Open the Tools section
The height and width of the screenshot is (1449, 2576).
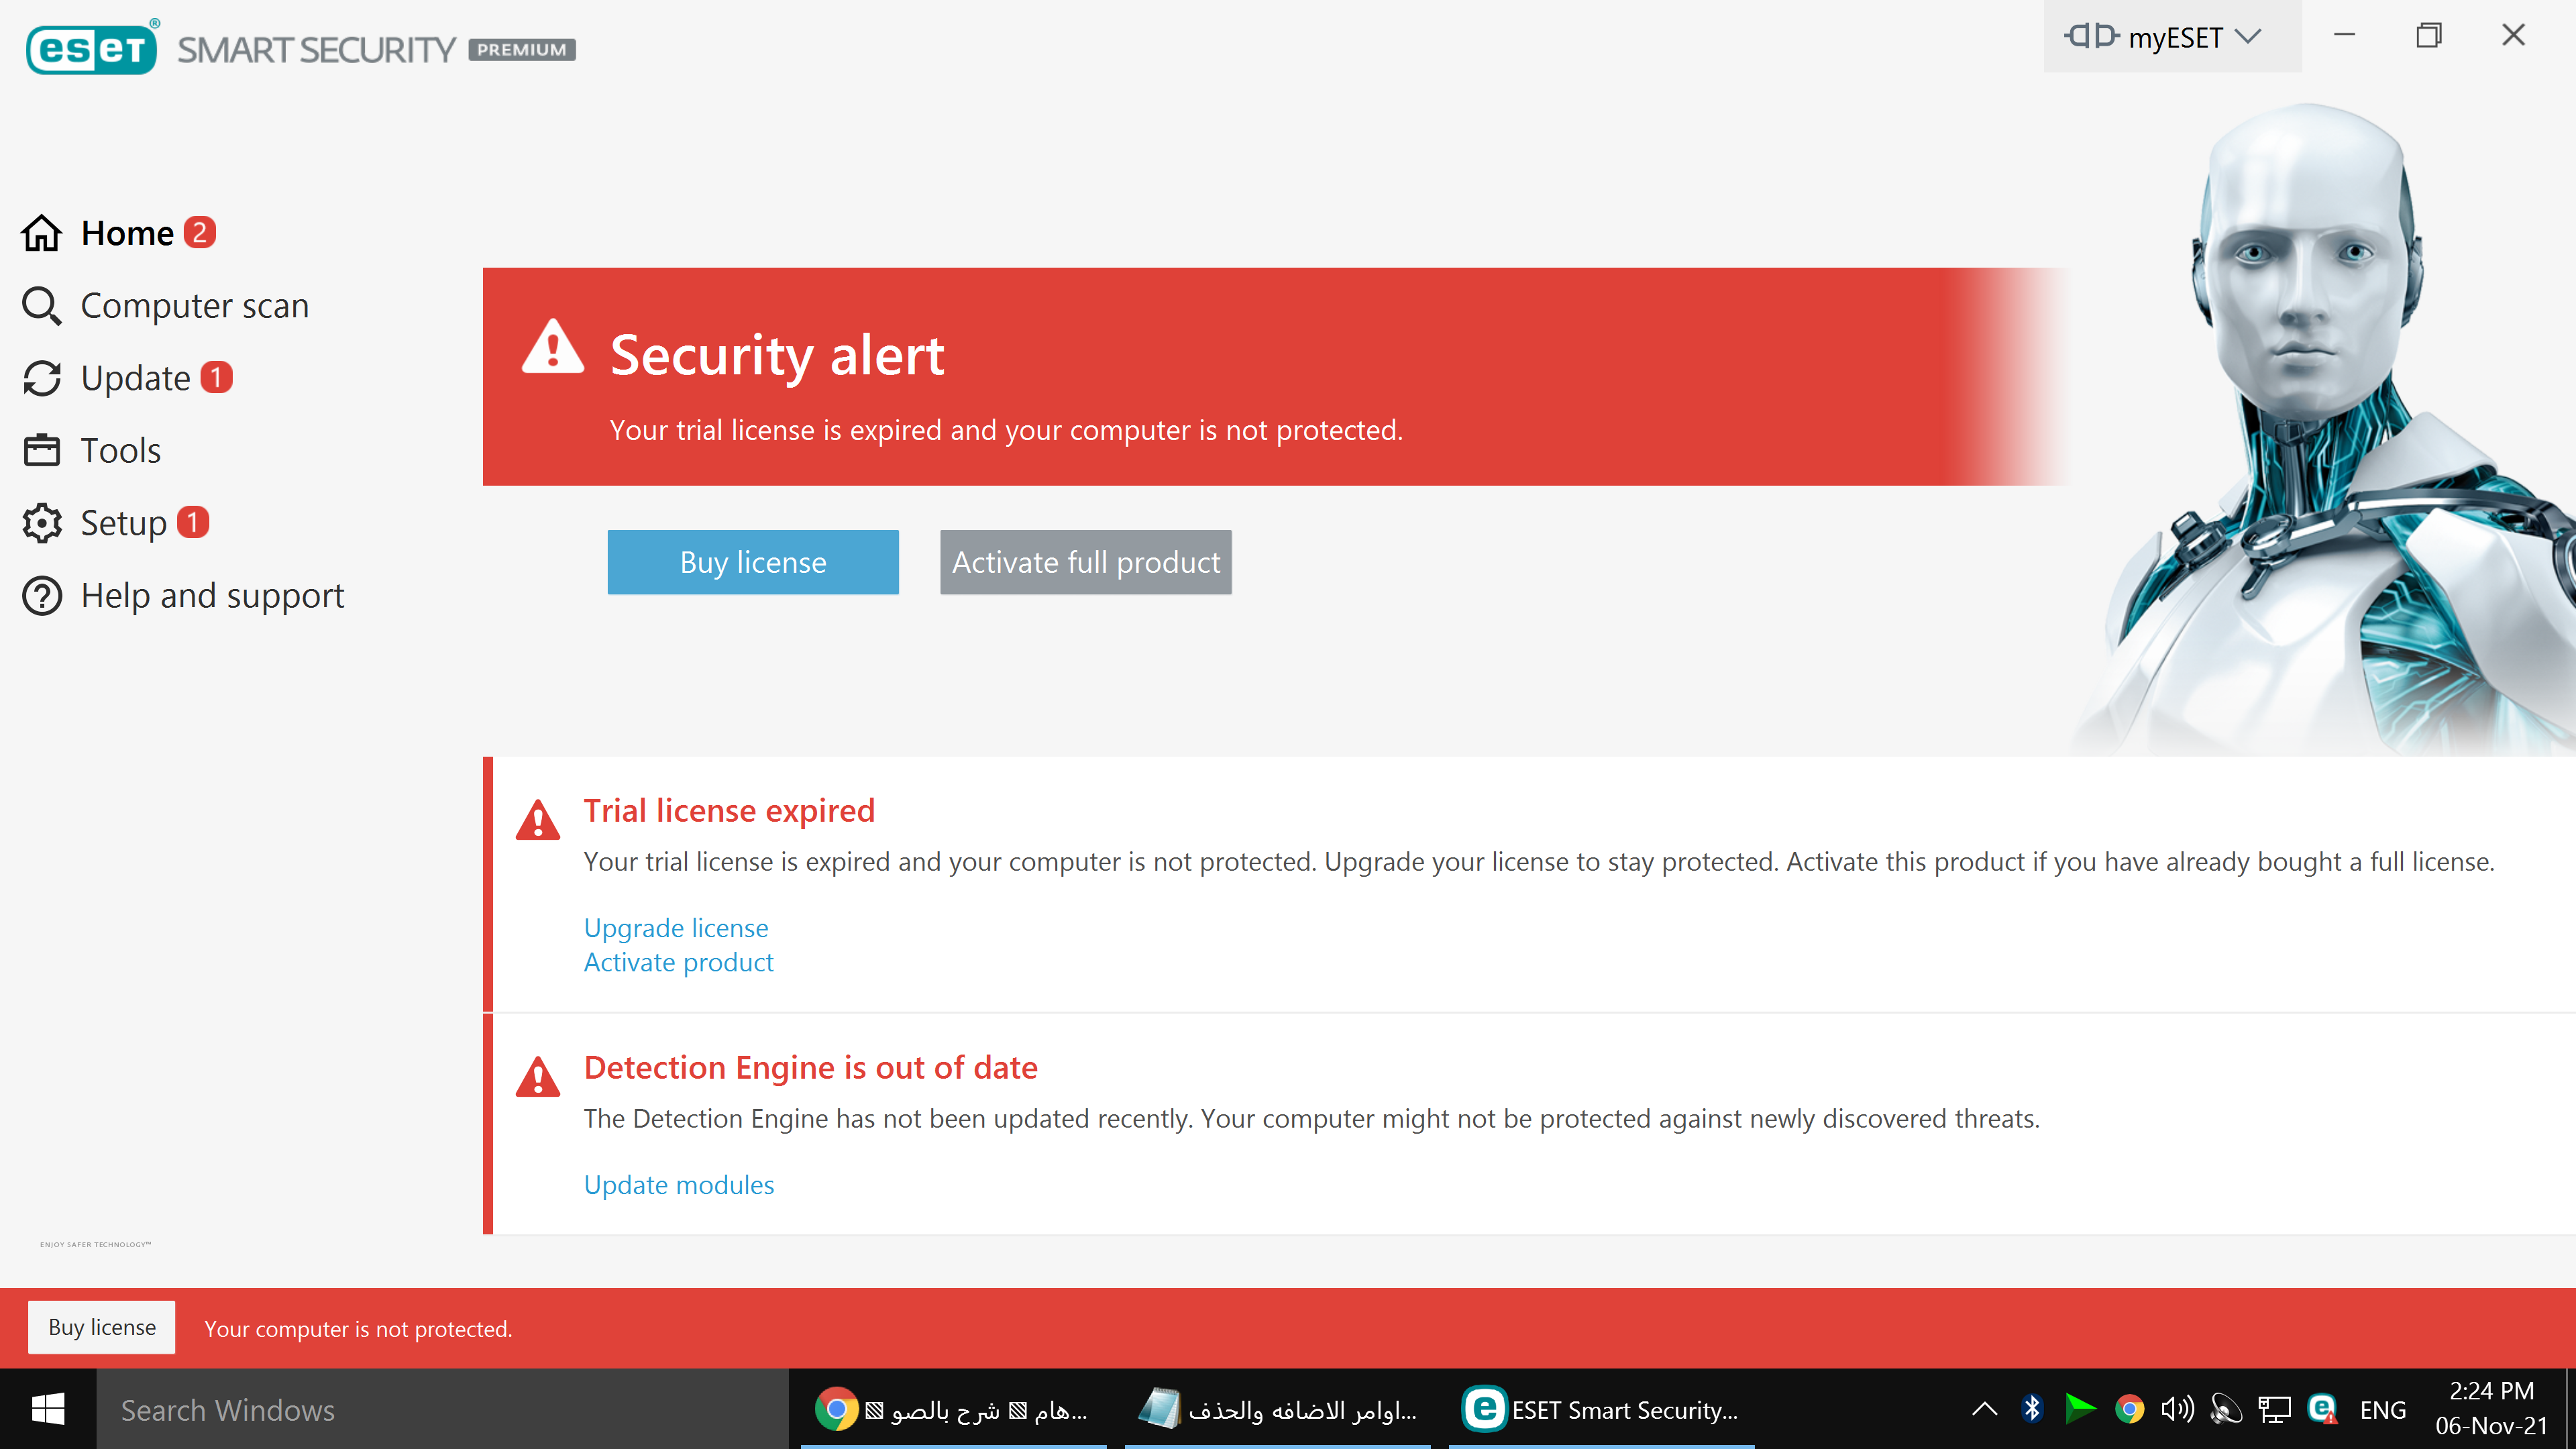coord(120,450)
